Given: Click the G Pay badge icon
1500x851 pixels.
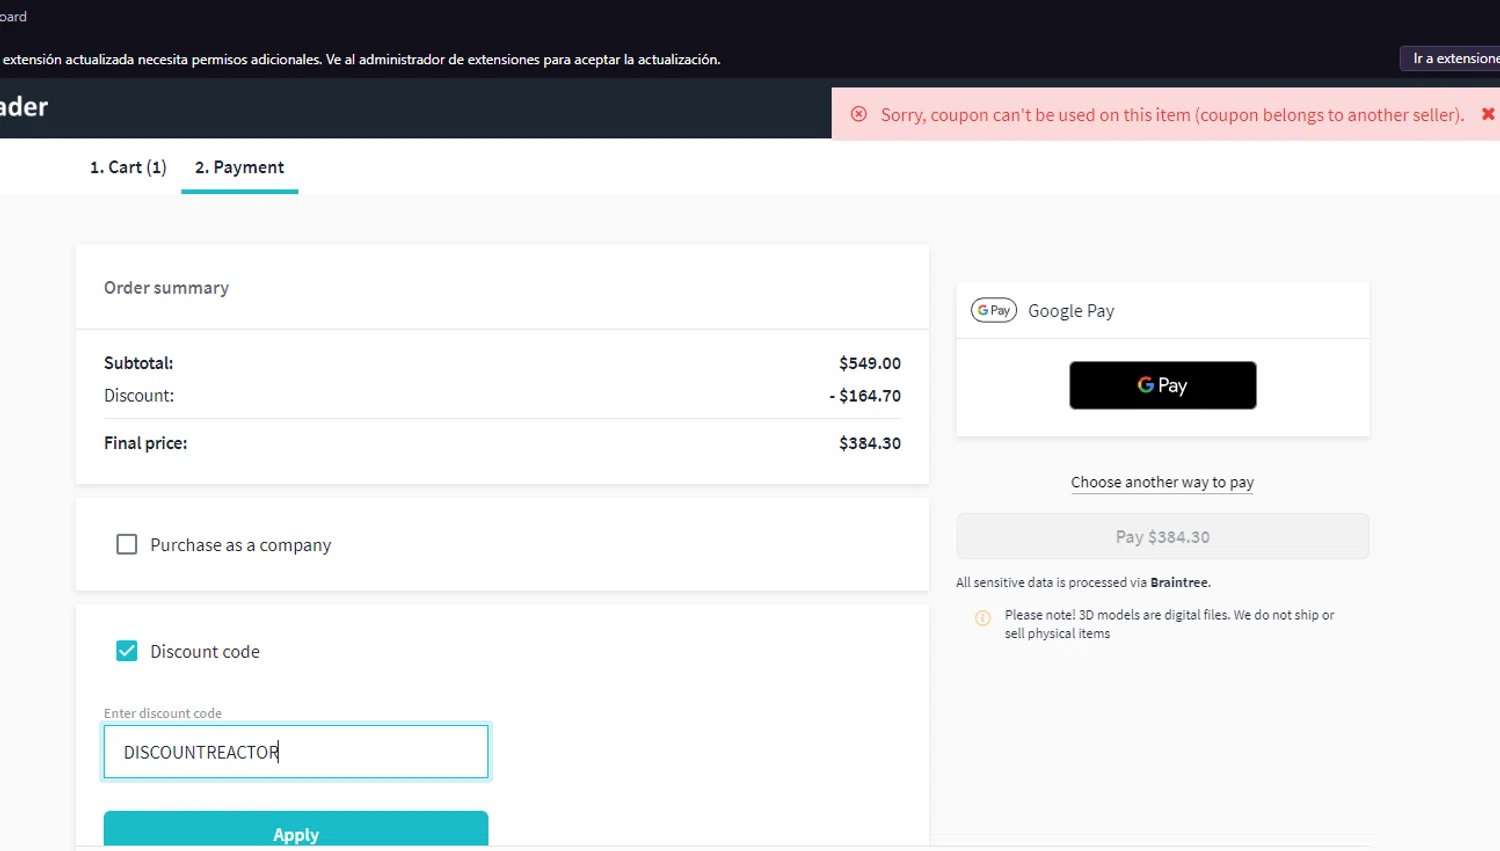Looking at the screenshot, I should click(x=993, y=311).
